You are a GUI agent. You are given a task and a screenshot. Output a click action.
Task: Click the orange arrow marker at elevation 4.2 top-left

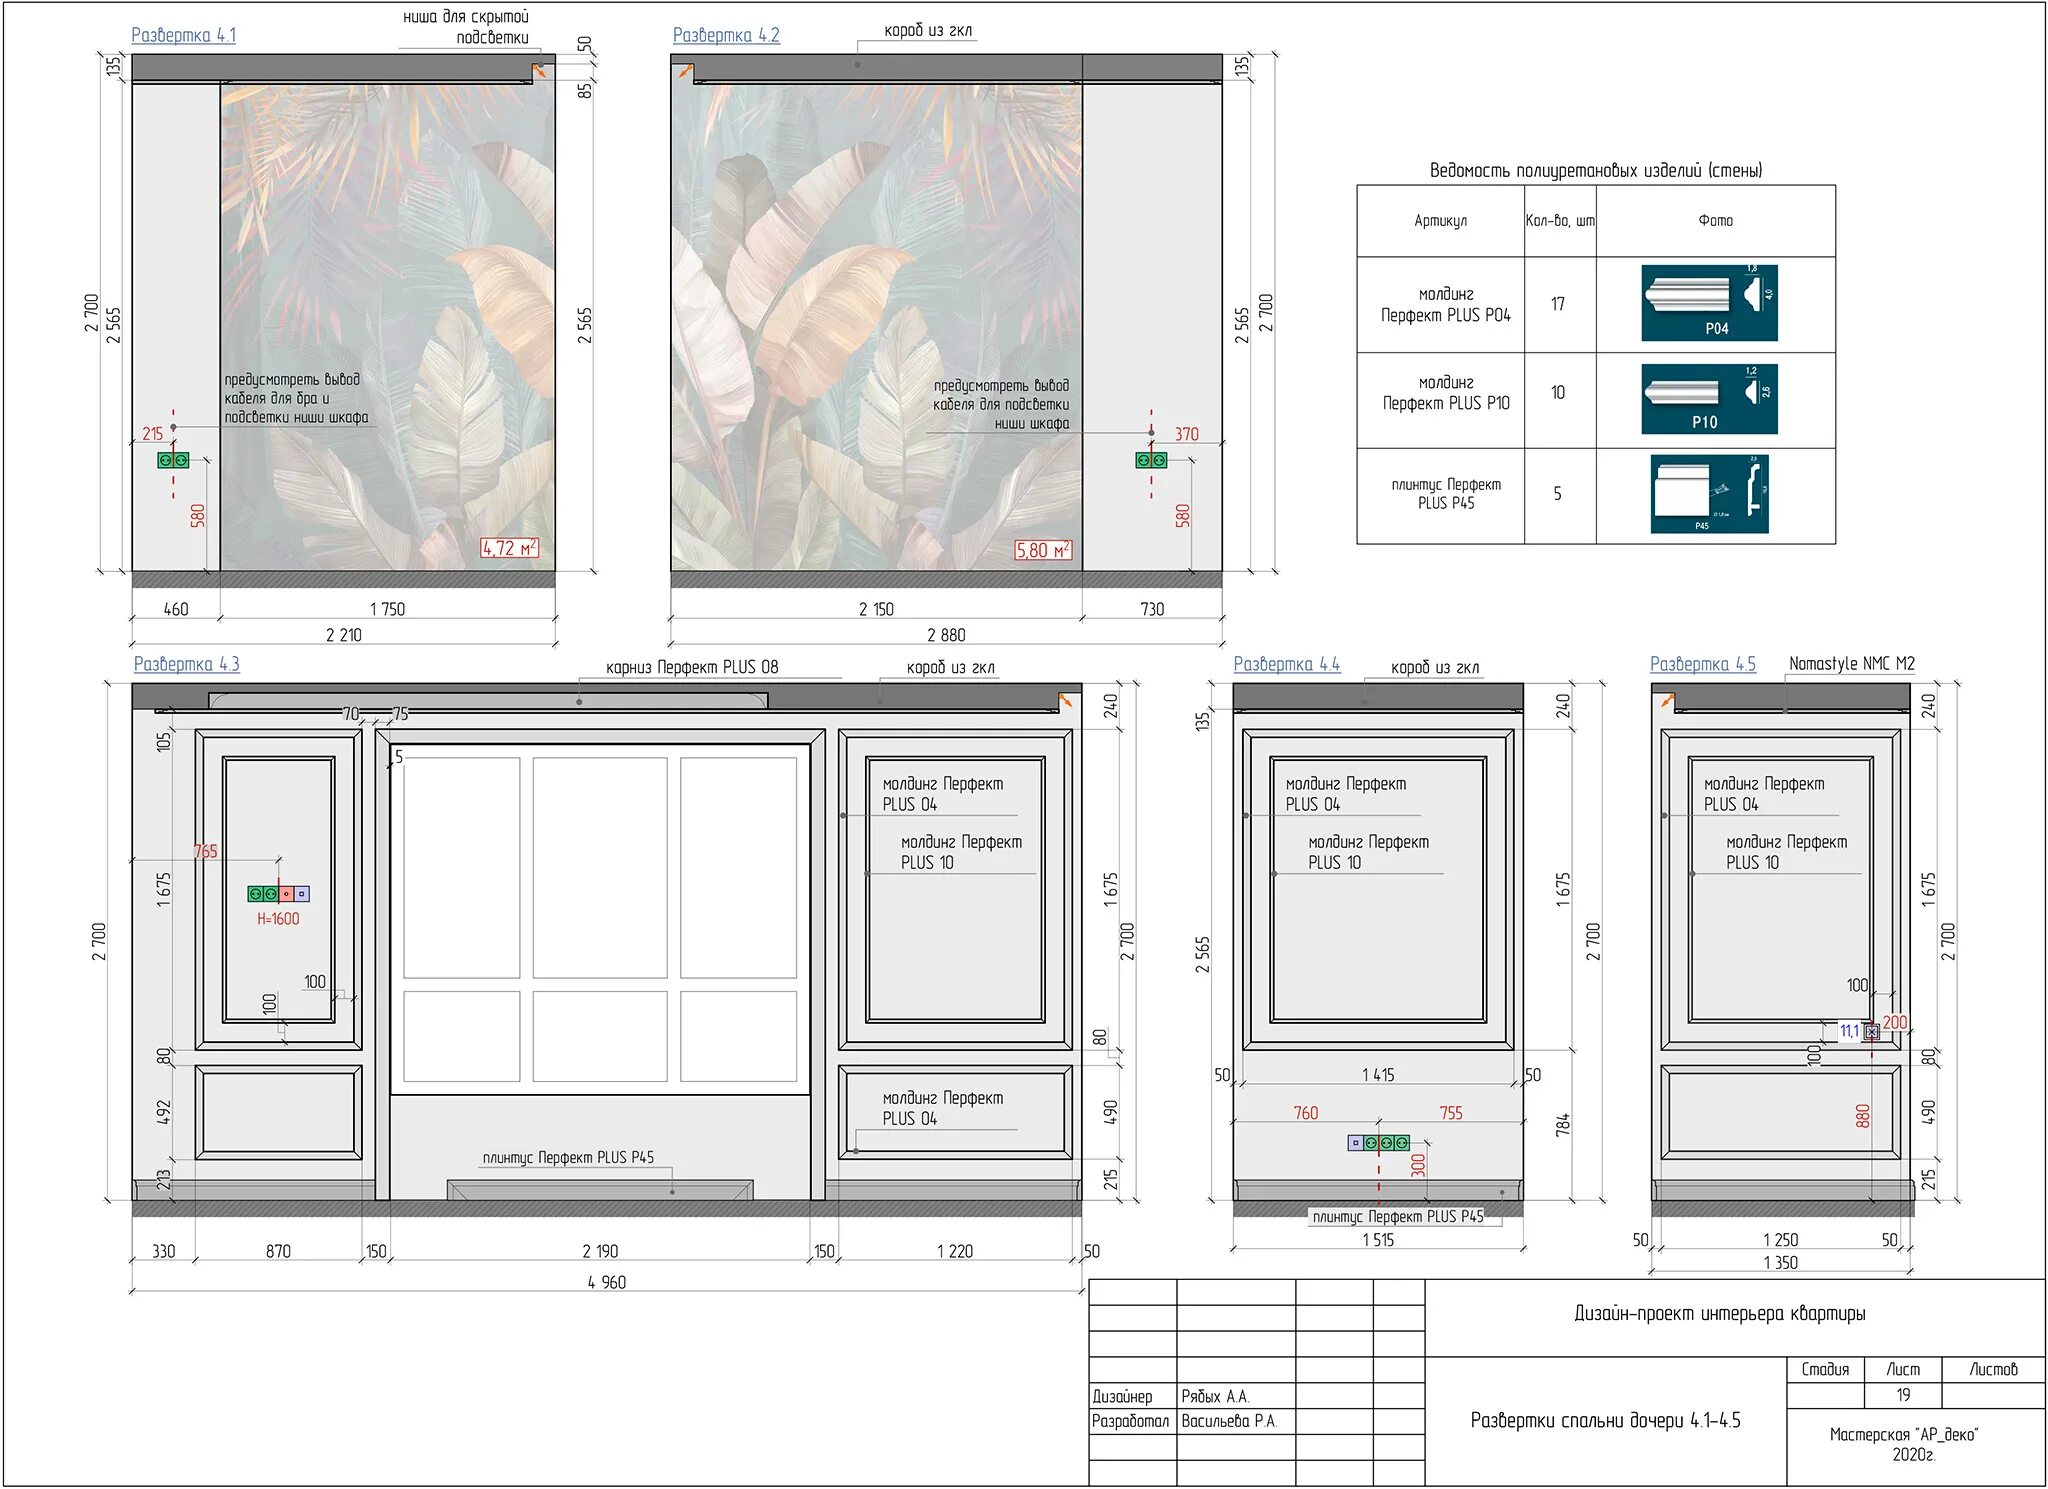685,71
